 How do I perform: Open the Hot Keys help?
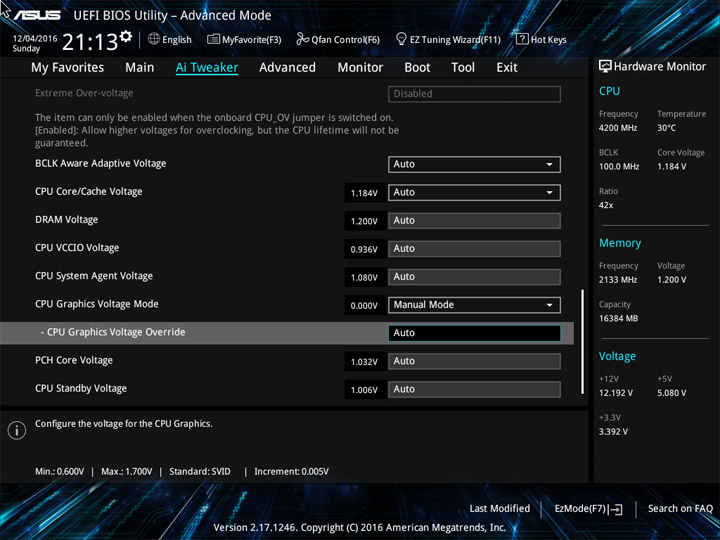pyautogui.click(x=541, y=39)
